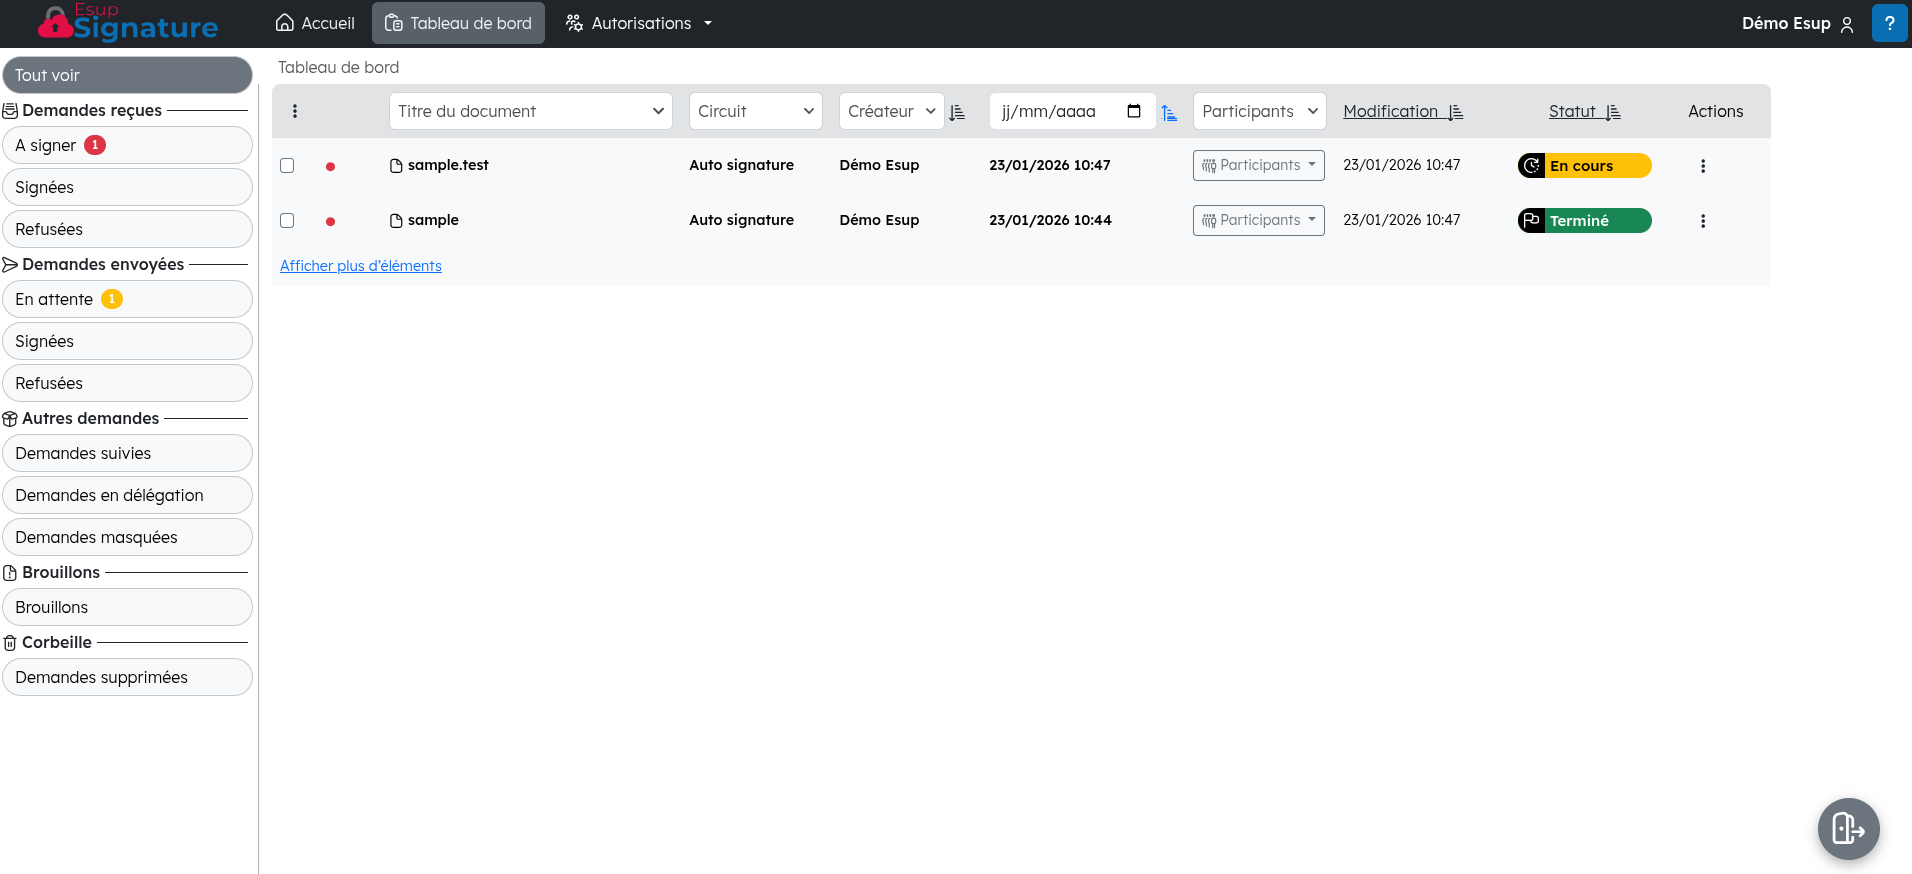Open actions menu for sample.test row
This screenshot has width=1912, height=874.
[1702, 166]
